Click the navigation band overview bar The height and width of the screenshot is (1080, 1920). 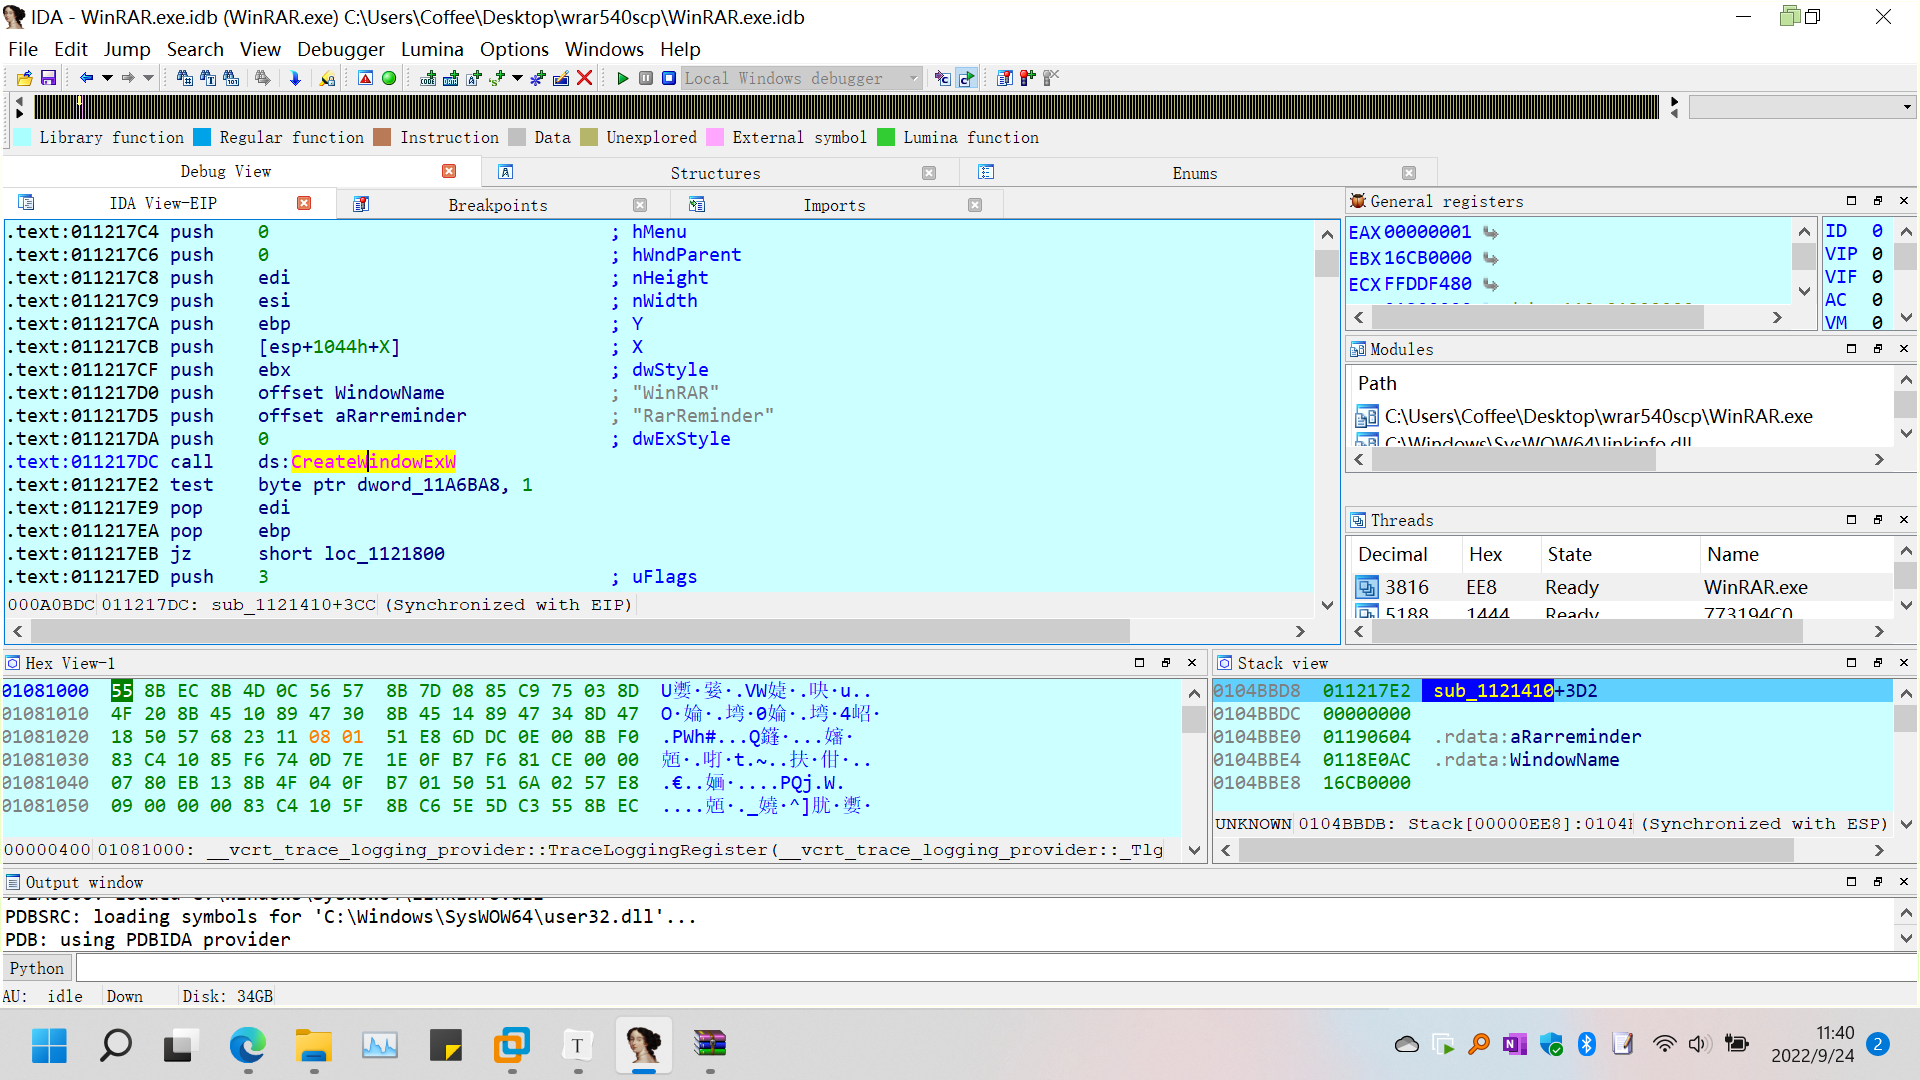(846, 107)
